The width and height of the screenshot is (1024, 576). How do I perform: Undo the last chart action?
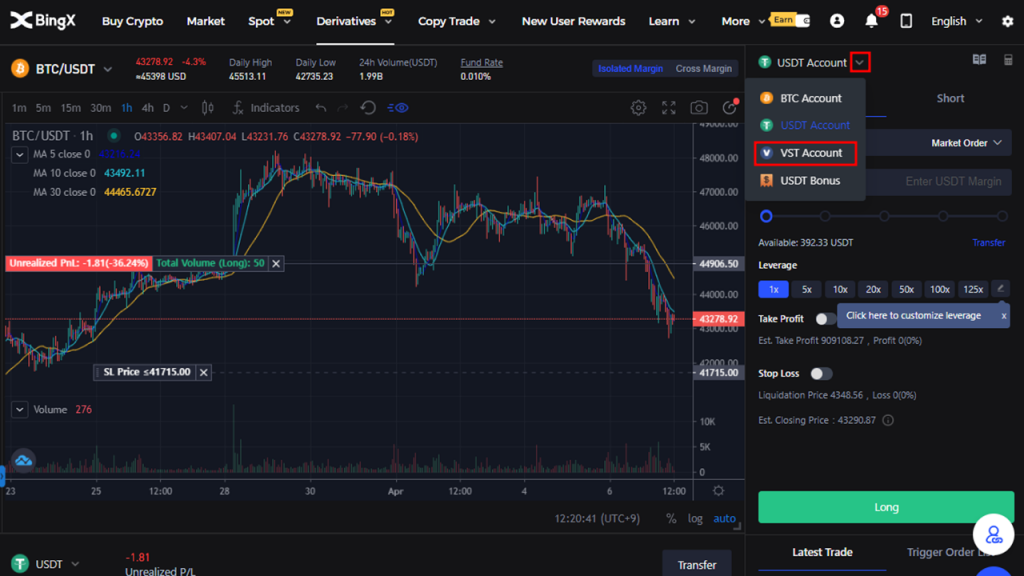pos(321,108)
